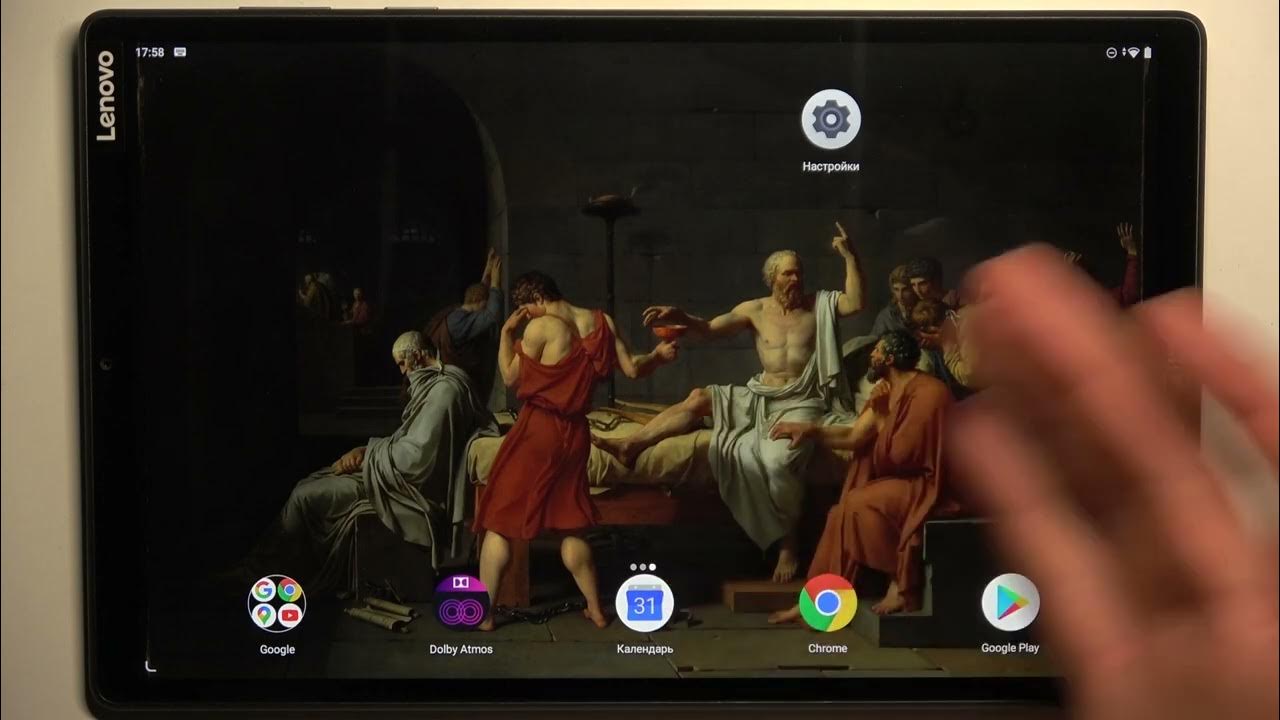The width and height of the screenshot is (1280, 720).
Task: Tap the Календарь label
Action: coord(645,649)
